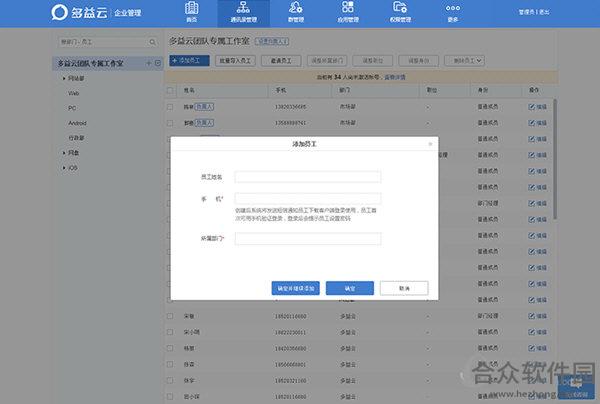
Task: Focus the sidebar department and employee search field
Action: point(108,42)
